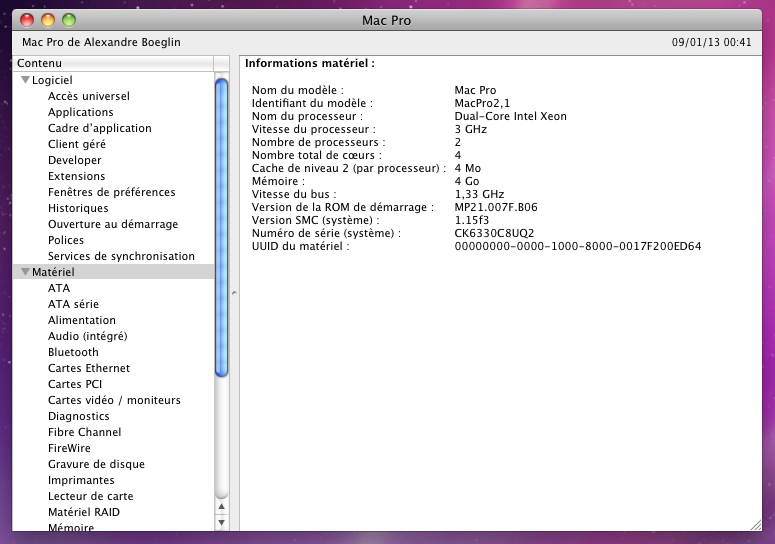Select ATA série hardware item
Screen dimensions: 775x544
click(x=73, y=304)
